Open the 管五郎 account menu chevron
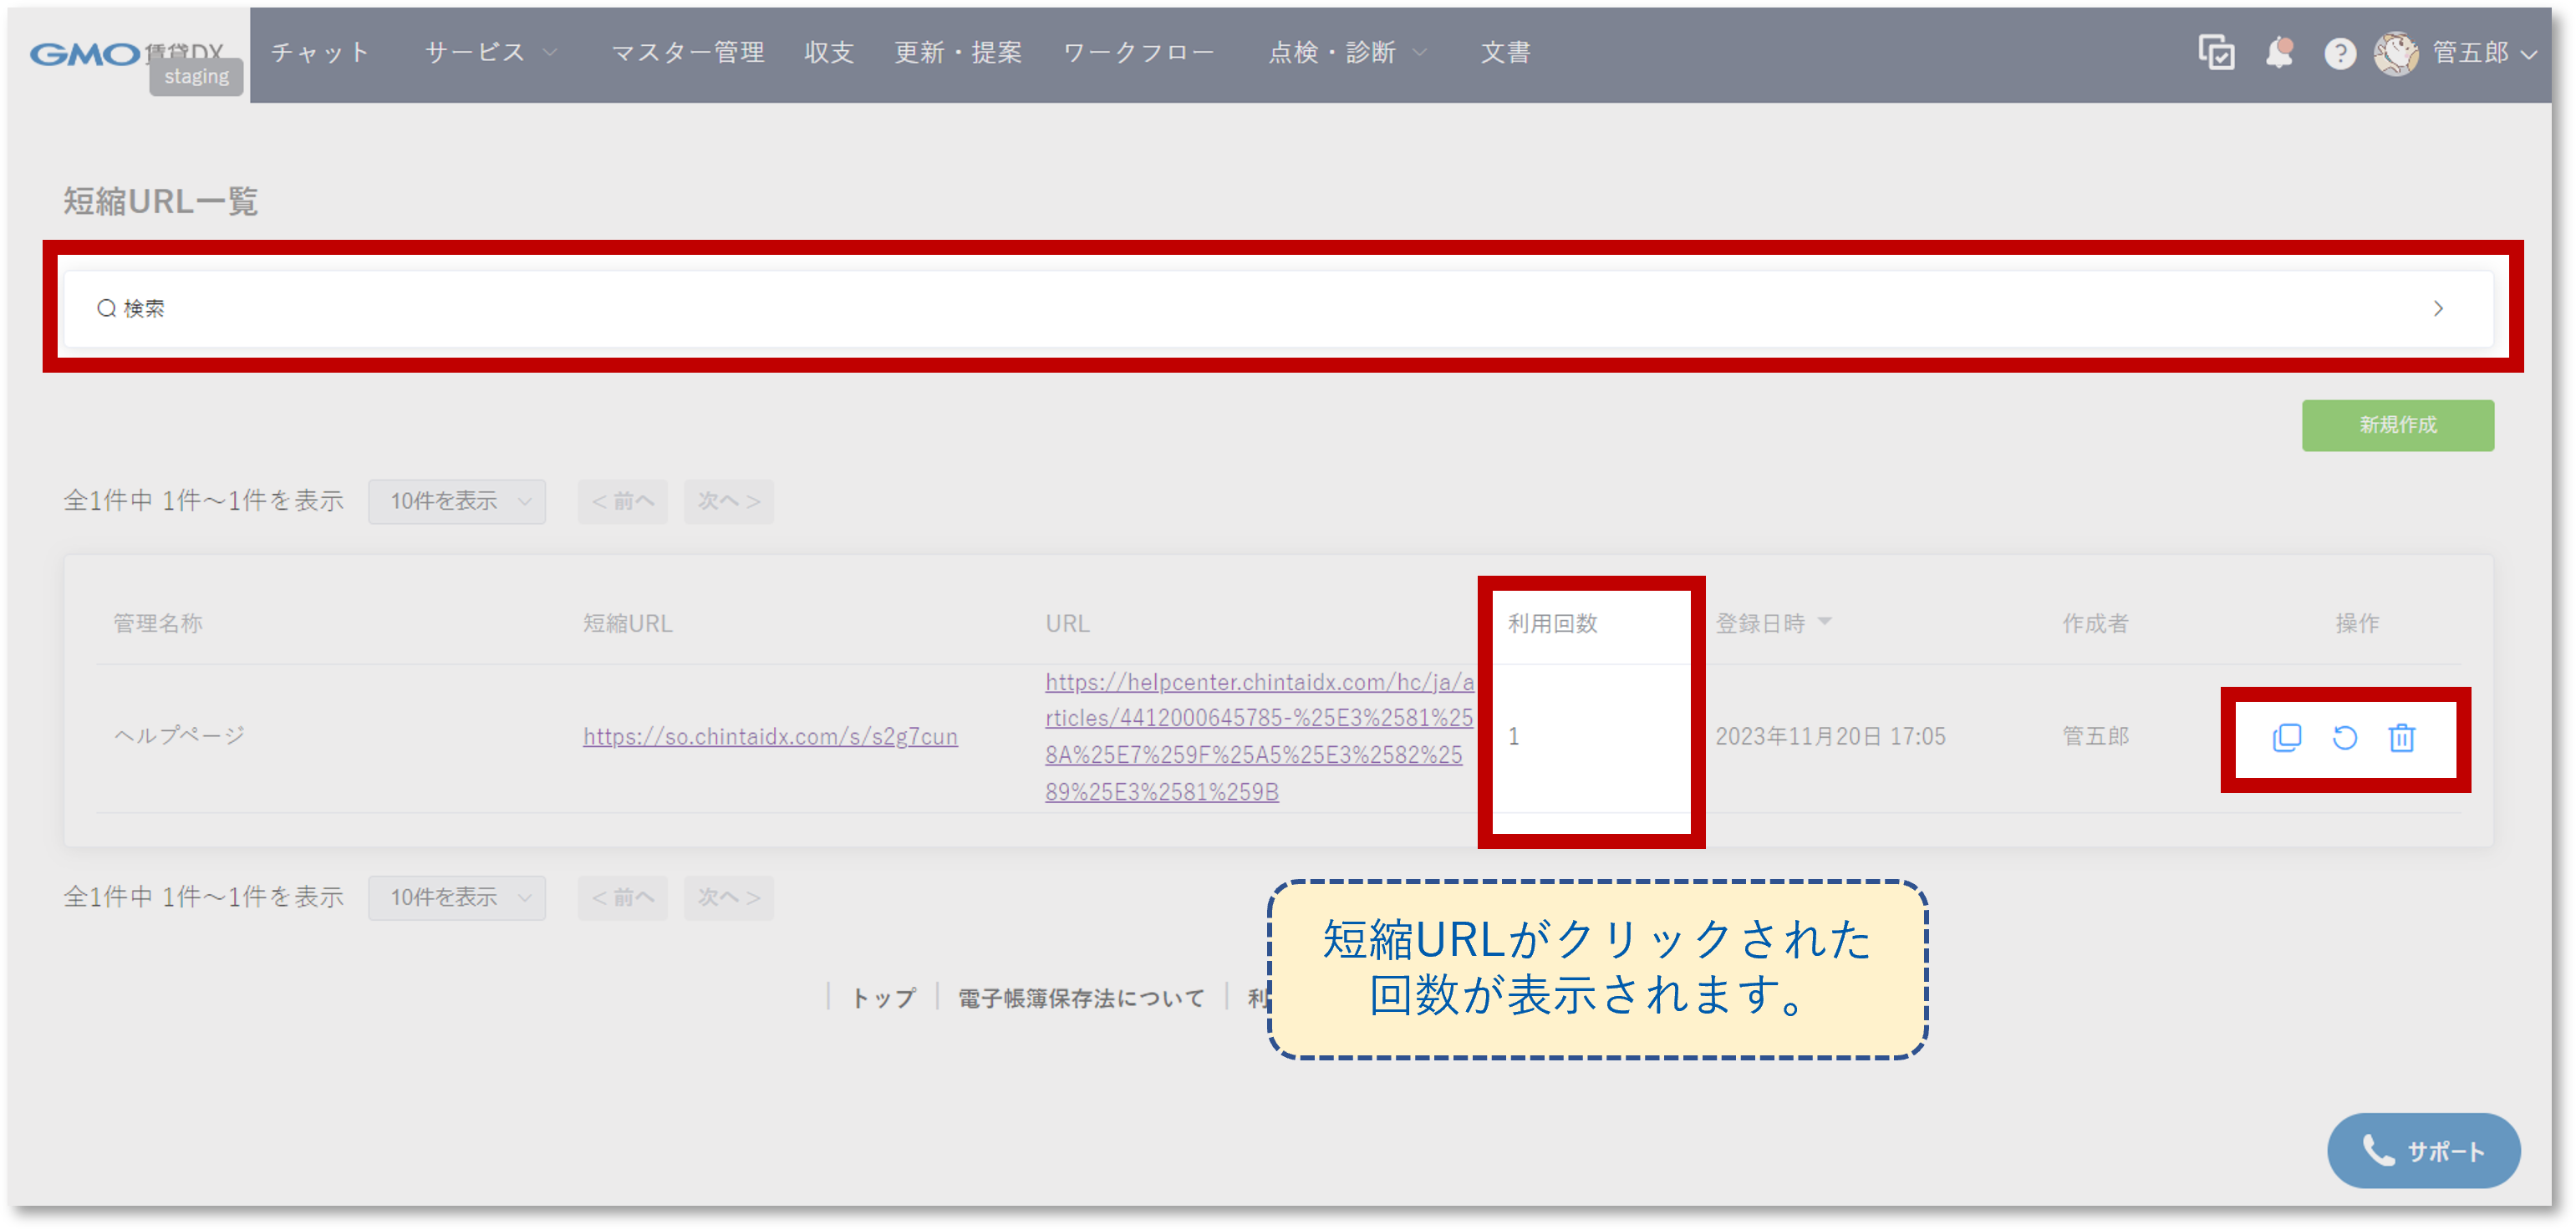 2531,56
